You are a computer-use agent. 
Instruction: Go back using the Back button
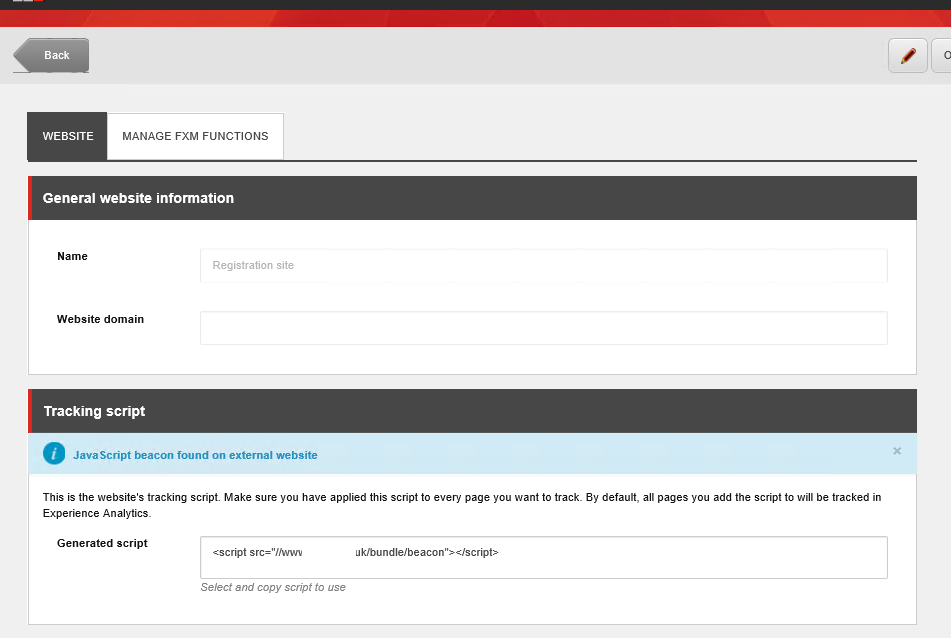tap(52, 55)
